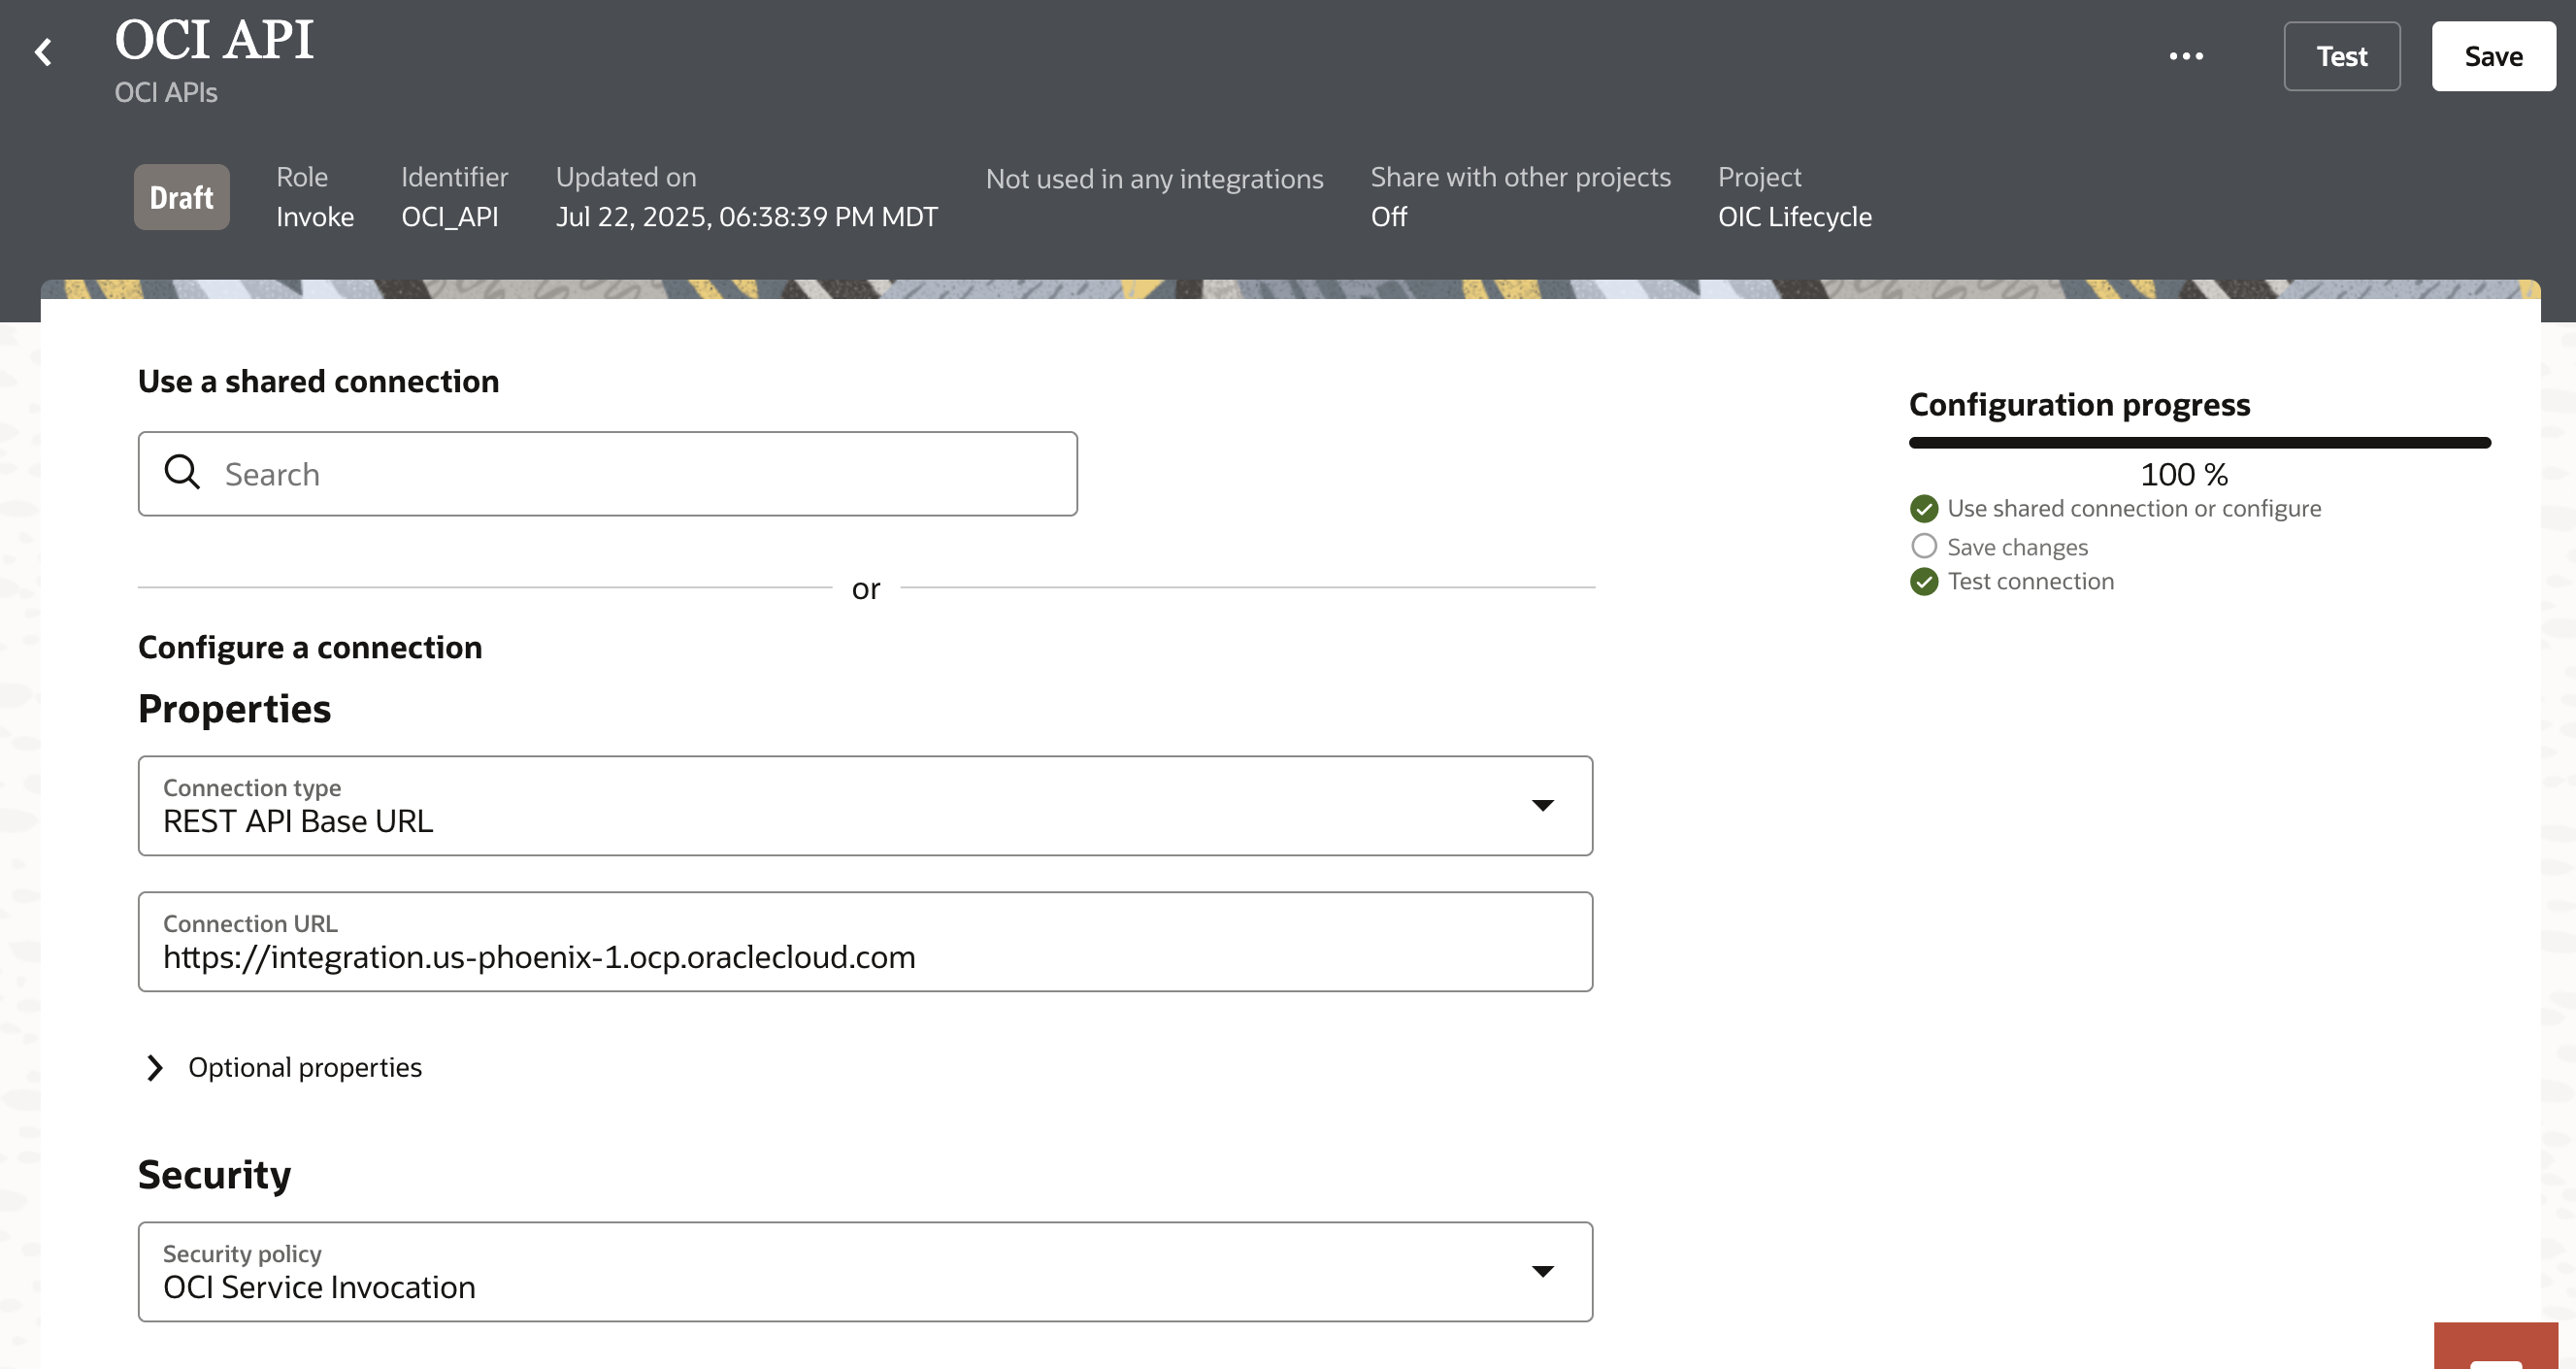2576x1369 pixels.
Task: Open the Connection type dropdown
Action: pos(1543,805)
